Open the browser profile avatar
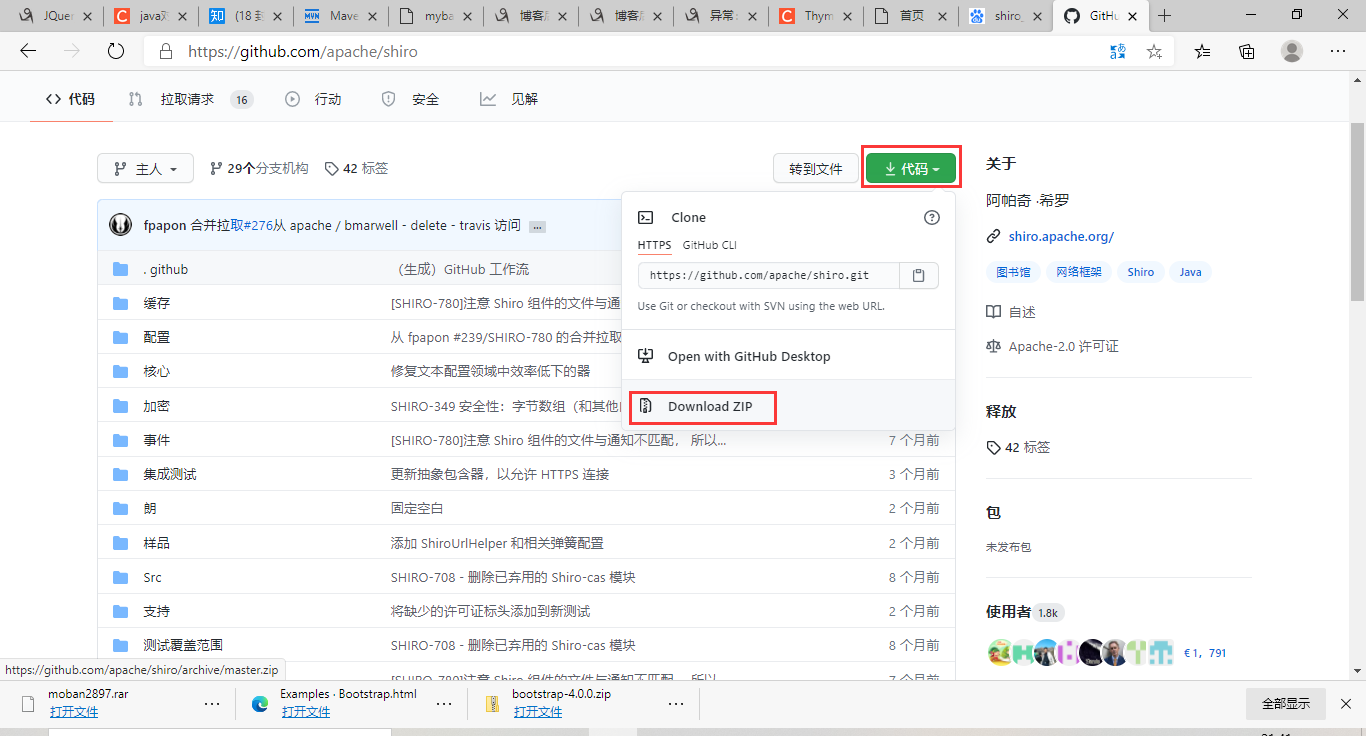Image resolution: width=1366 pixels, height=736 pixels. 1292,51
